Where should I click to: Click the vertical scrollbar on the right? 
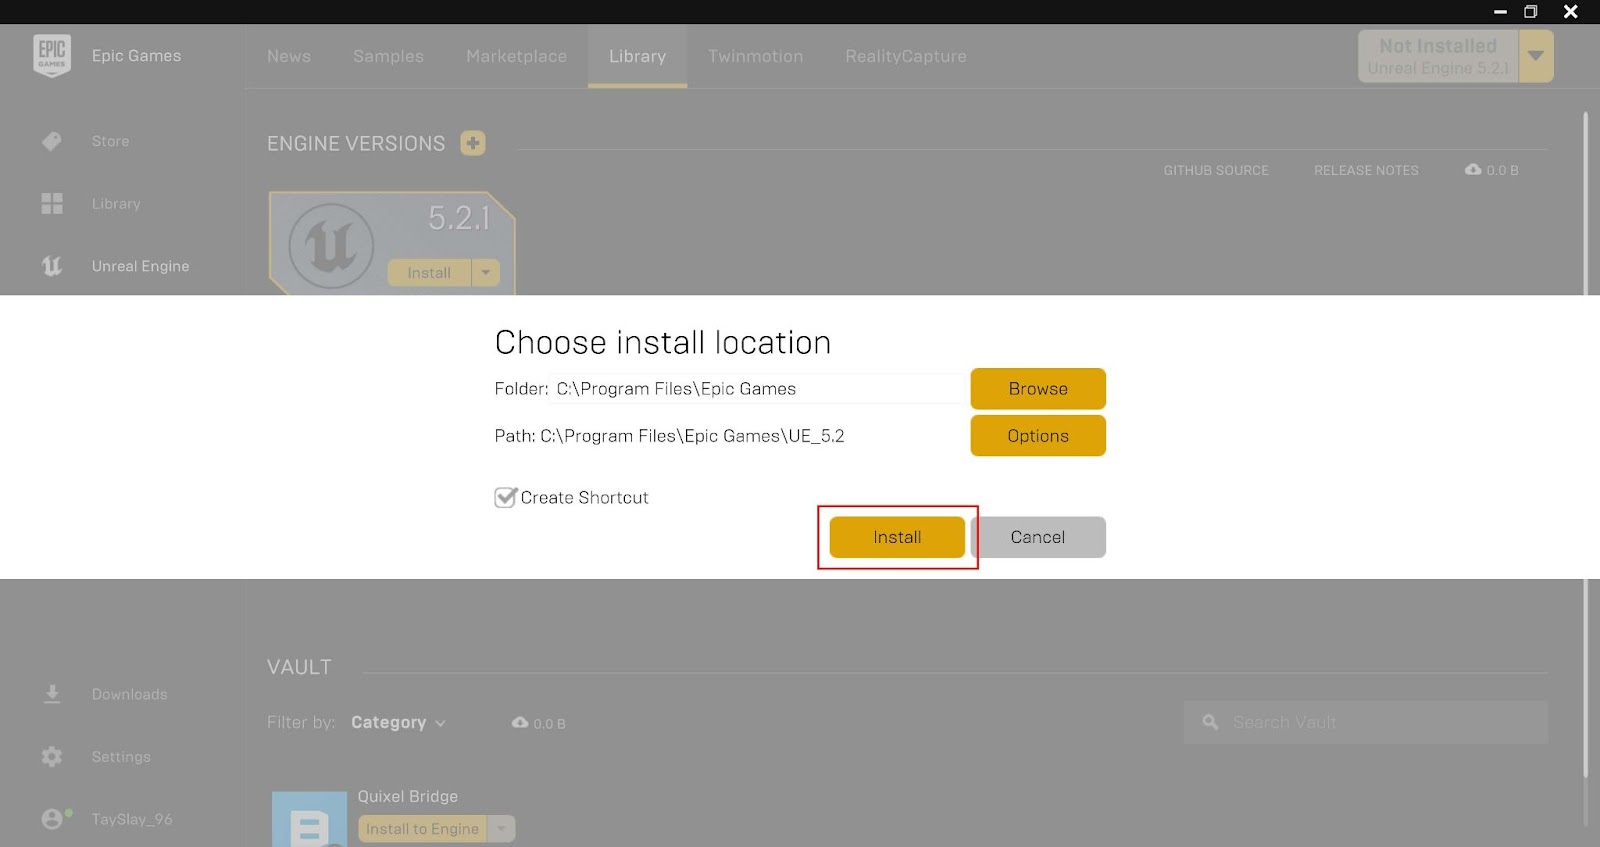pyautogui.click(x=1585, y=445)
